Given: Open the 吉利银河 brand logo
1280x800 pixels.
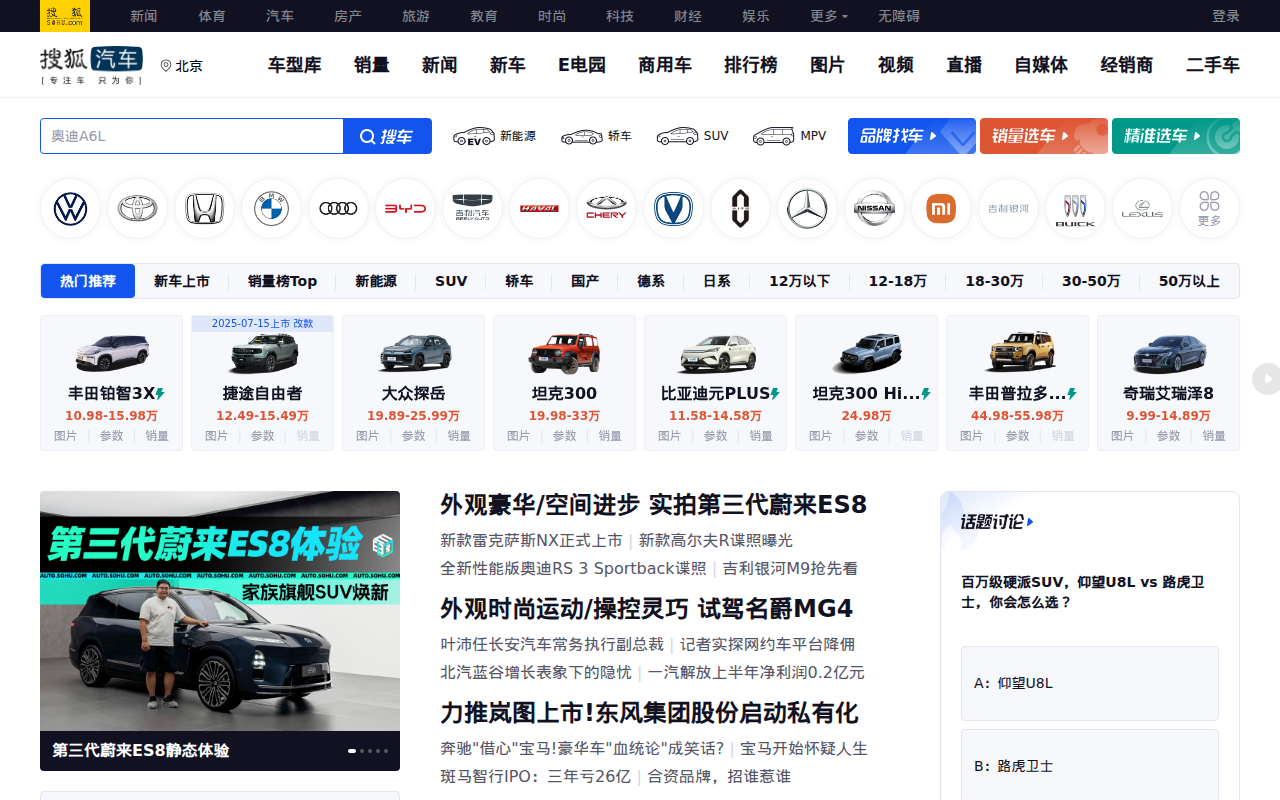Looking at the screenshot, I should pos(1009,209).
